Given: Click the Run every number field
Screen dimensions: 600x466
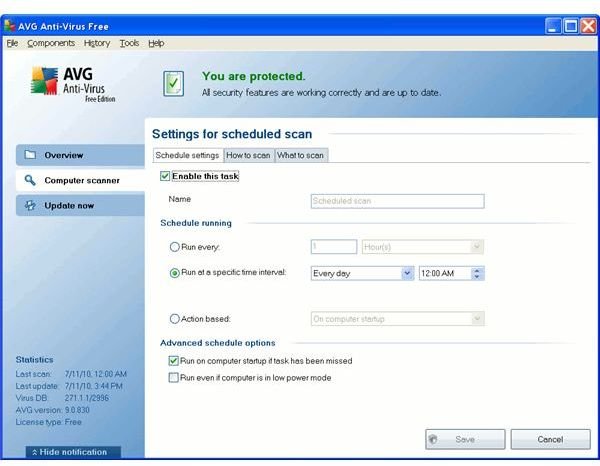Looking at the screenshot, I should pyautogui.click(x=334, y=247).
